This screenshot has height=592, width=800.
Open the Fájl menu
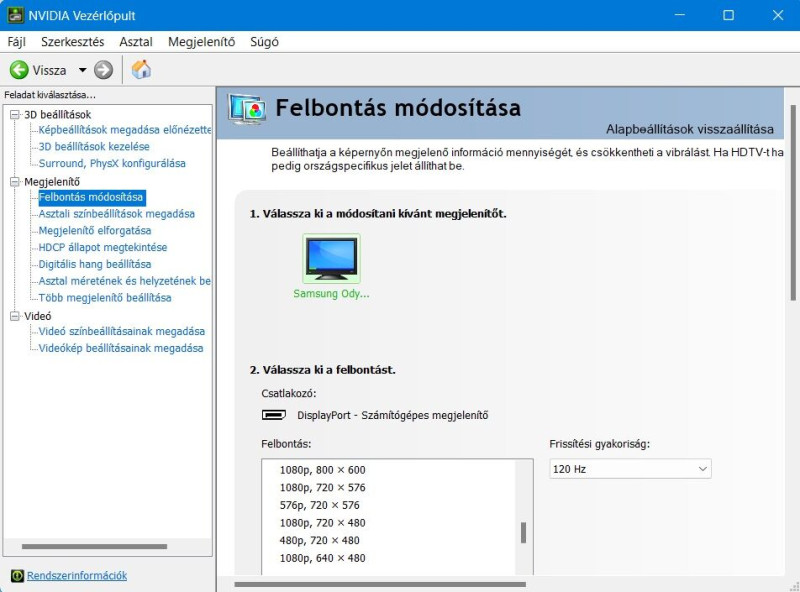[17, 42]
